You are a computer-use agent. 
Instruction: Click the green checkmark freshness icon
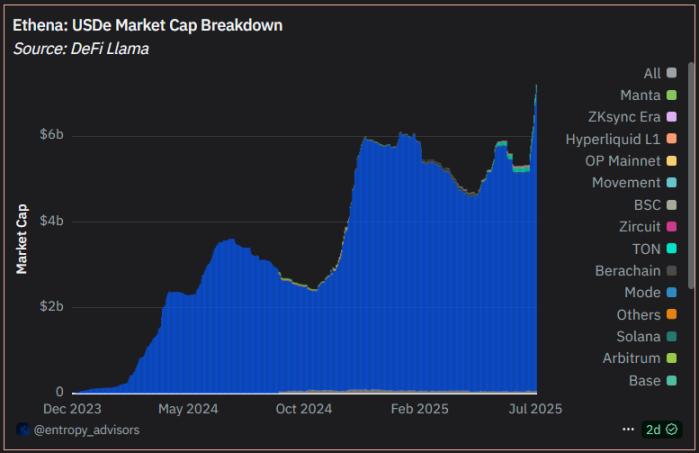(x=672, y=429)
